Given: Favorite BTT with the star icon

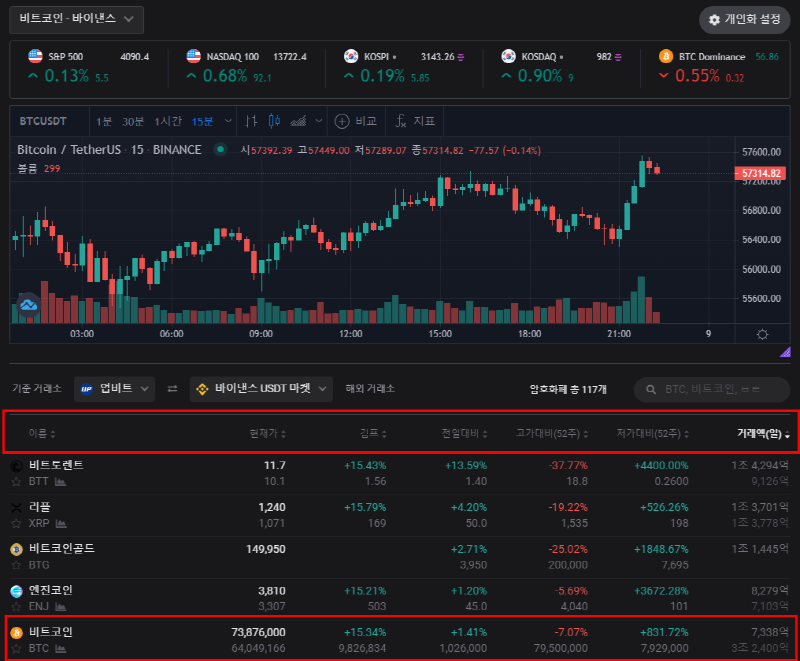Looking at the screenshot, I should [16, 481].
